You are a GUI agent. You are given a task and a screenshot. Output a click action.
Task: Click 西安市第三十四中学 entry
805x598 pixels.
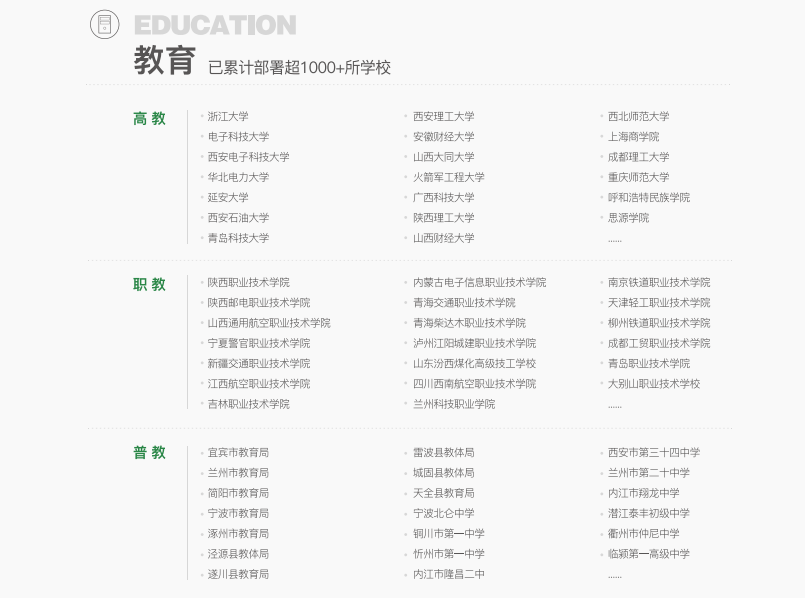click(x=654, y=453)
